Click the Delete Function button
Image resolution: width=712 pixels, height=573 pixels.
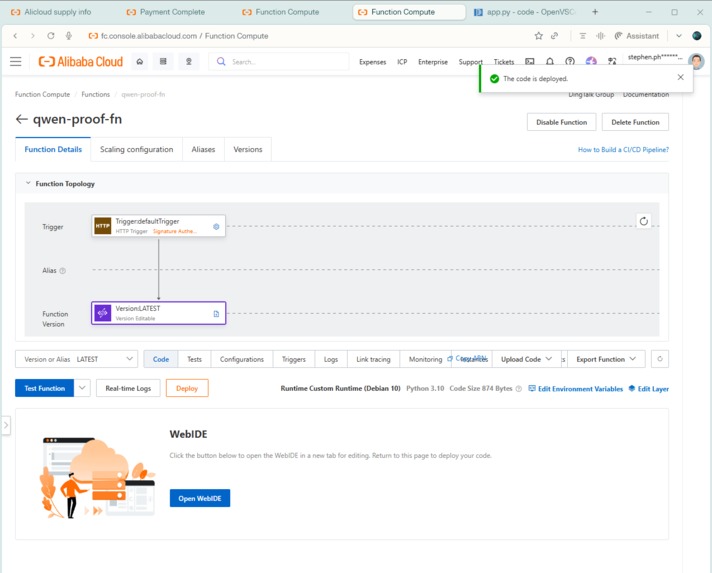pyautogui.click(x=635, y=122)
